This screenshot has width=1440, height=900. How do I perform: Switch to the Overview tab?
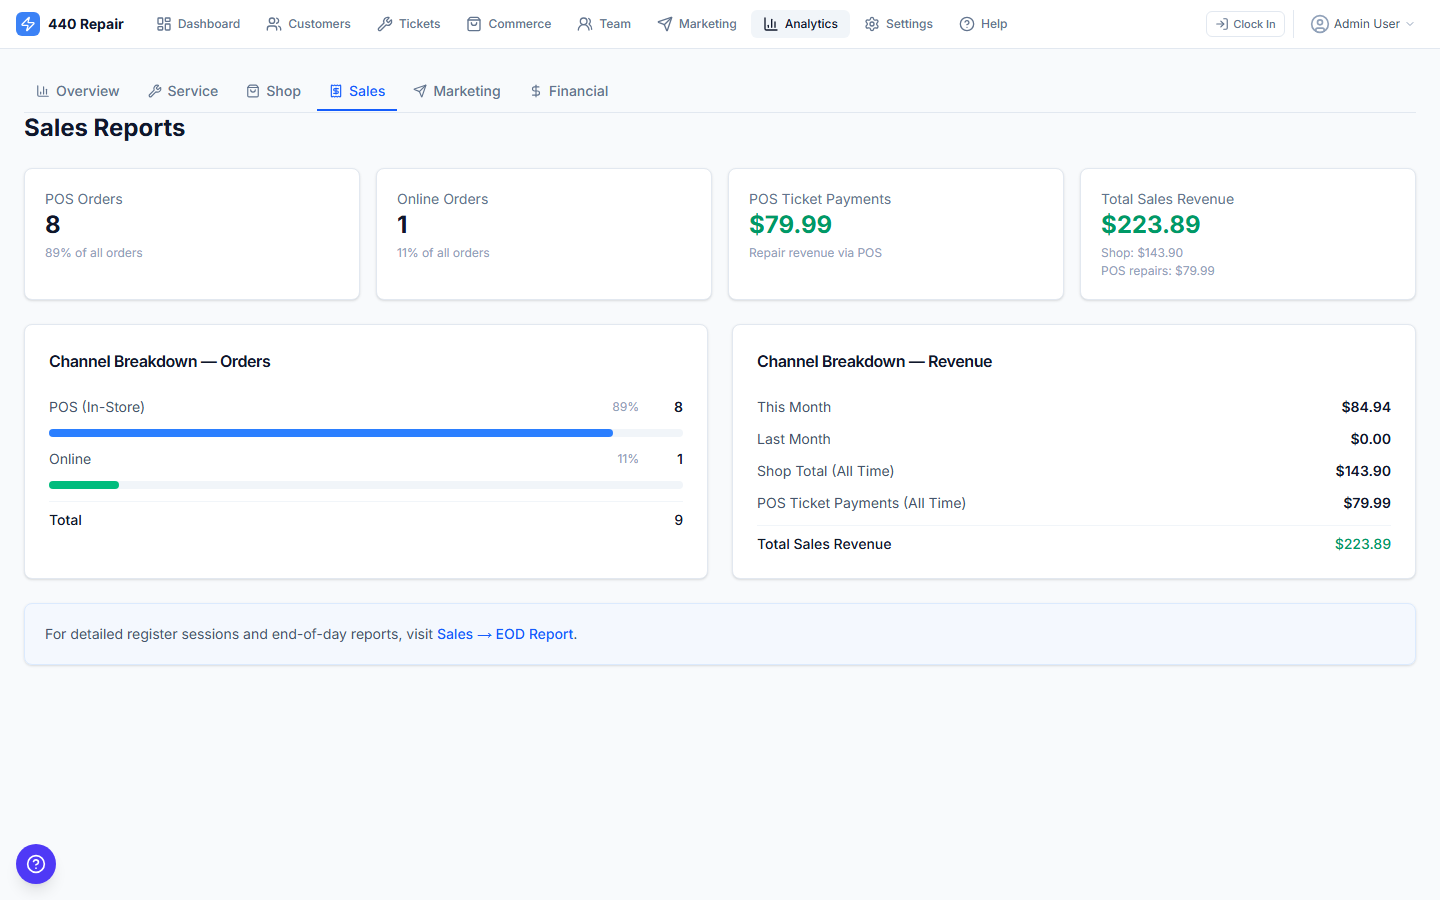click(77, 90)
